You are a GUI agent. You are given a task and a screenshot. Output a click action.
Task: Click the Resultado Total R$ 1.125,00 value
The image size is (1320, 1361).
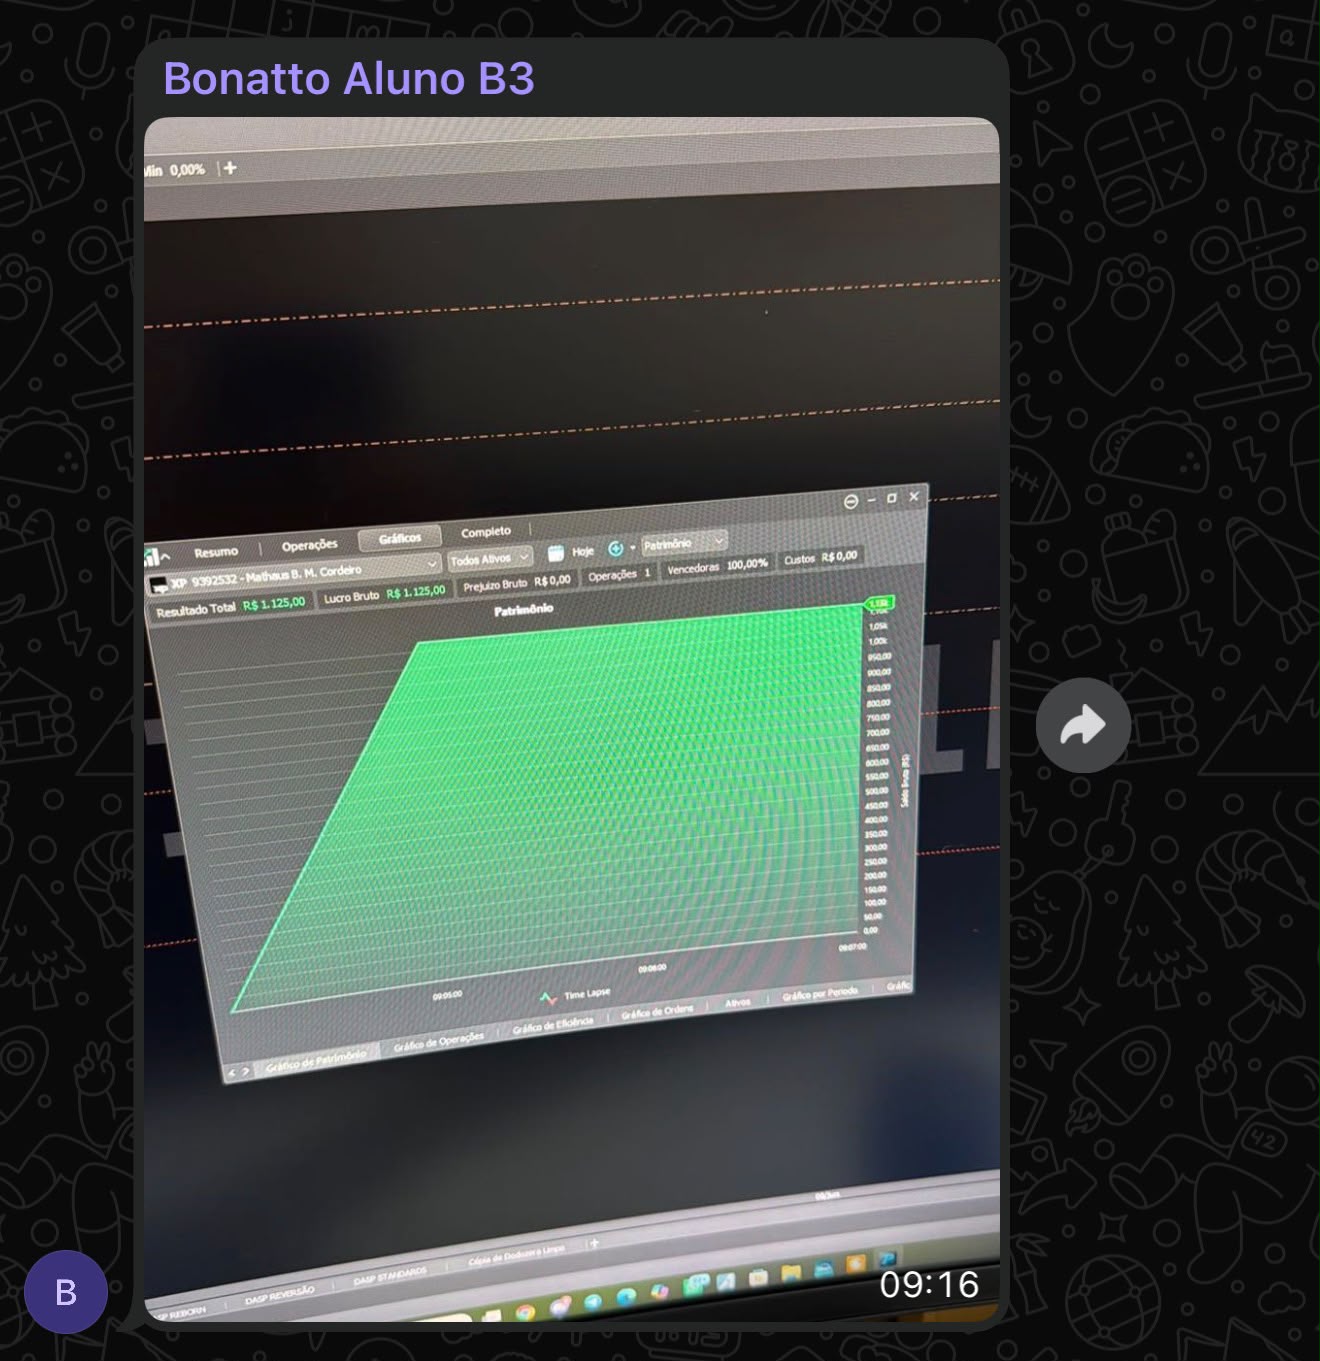tap(273, 604)
